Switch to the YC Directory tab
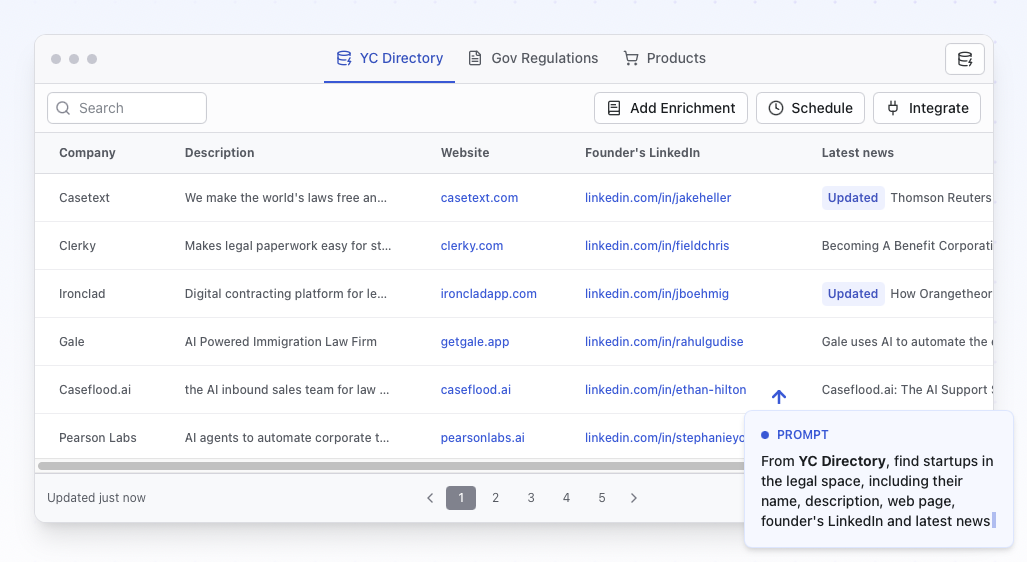 (x=390, y=58)
